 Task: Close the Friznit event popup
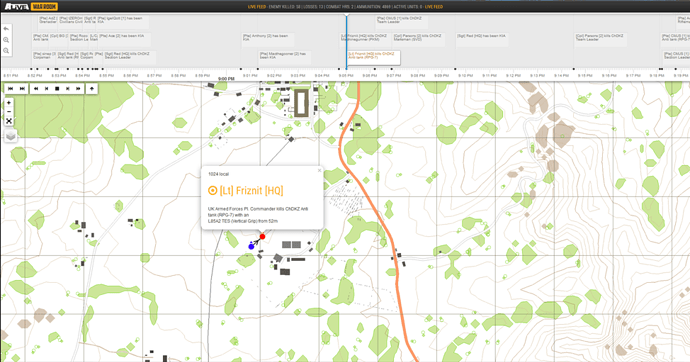[x=319, y=171]
